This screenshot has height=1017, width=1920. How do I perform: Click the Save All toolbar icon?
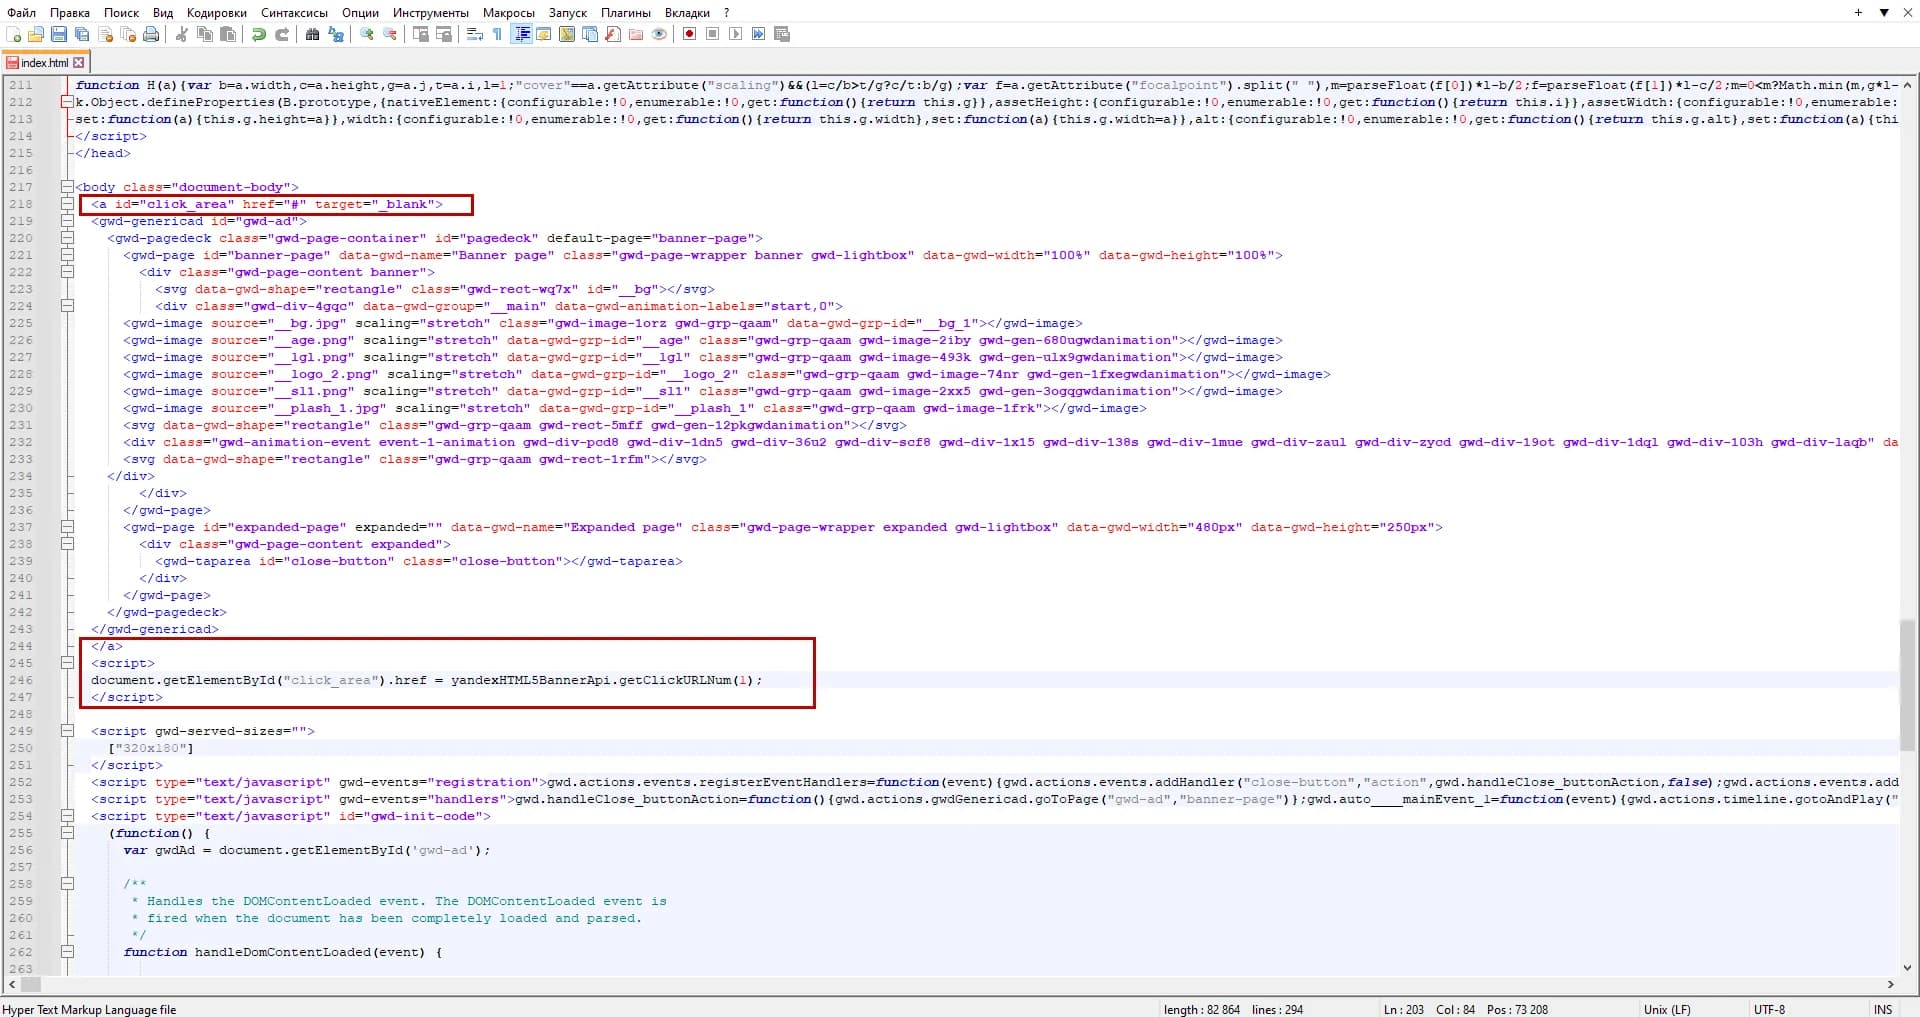click(x=82, y=35)
